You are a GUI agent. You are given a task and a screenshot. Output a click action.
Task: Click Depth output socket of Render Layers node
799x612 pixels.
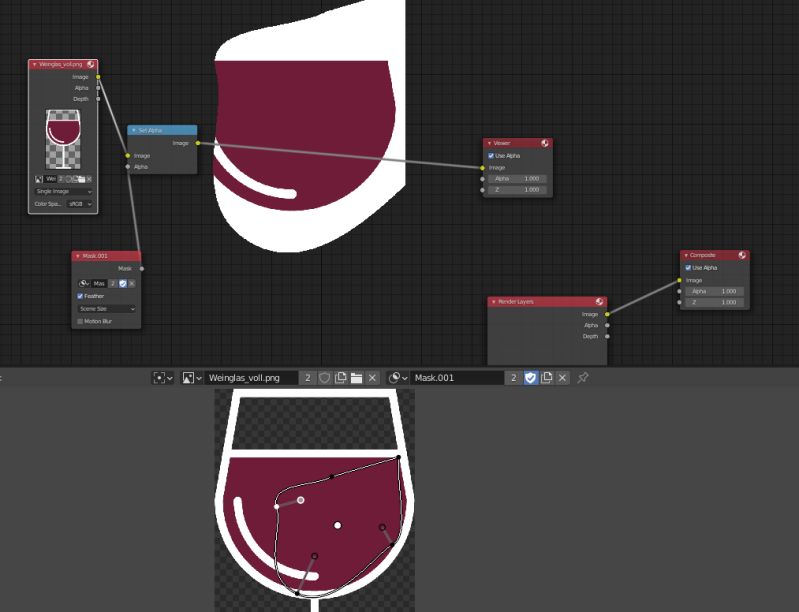click(x=607, y=336)
